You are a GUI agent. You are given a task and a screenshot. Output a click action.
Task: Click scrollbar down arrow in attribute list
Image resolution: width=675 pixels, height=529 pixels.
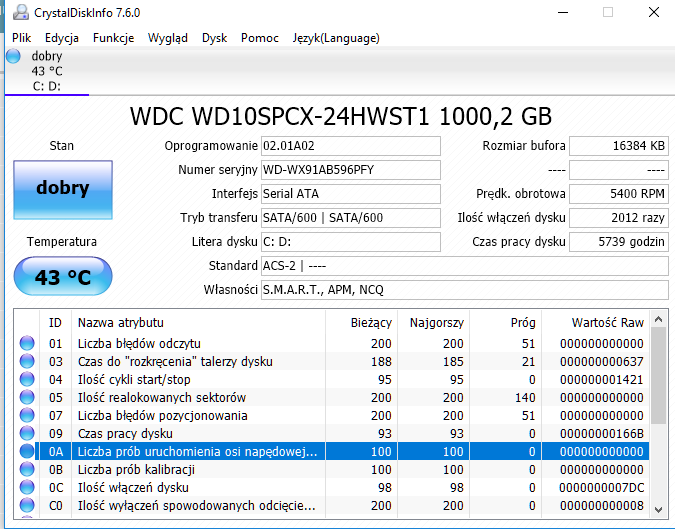coord(658,510)
